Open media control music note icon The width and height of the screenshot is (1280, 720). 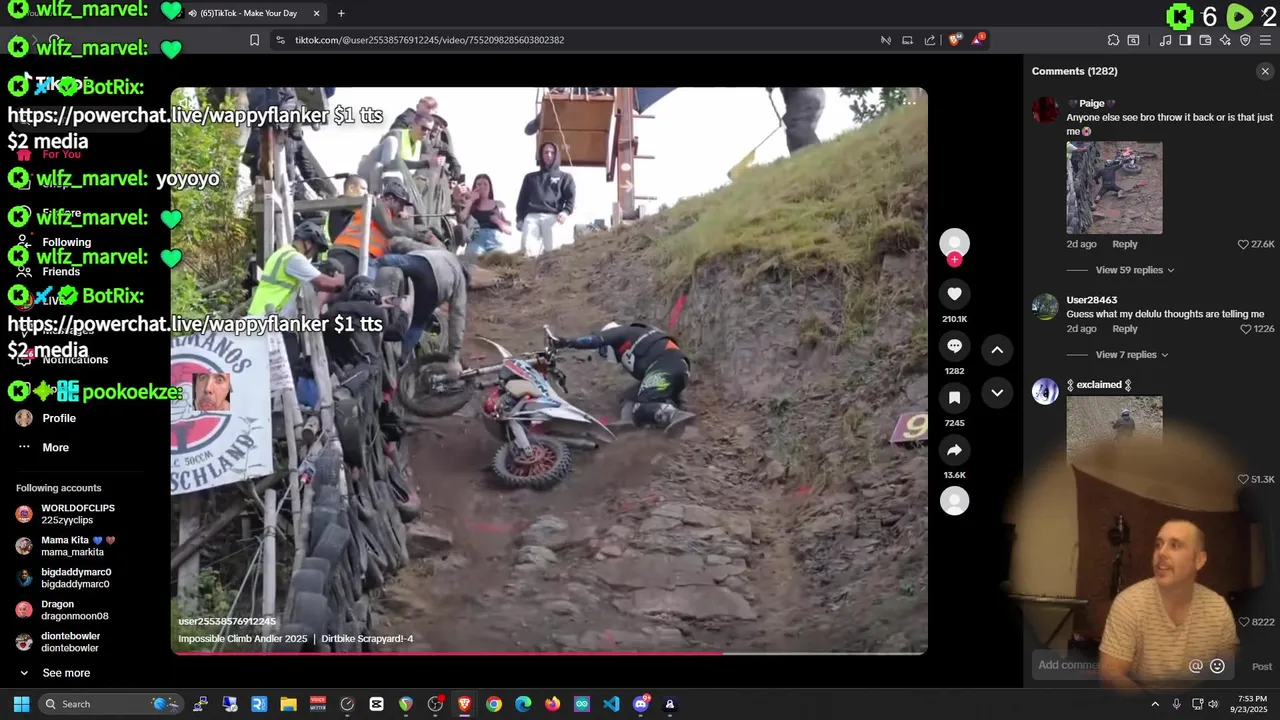[1165, 40]
